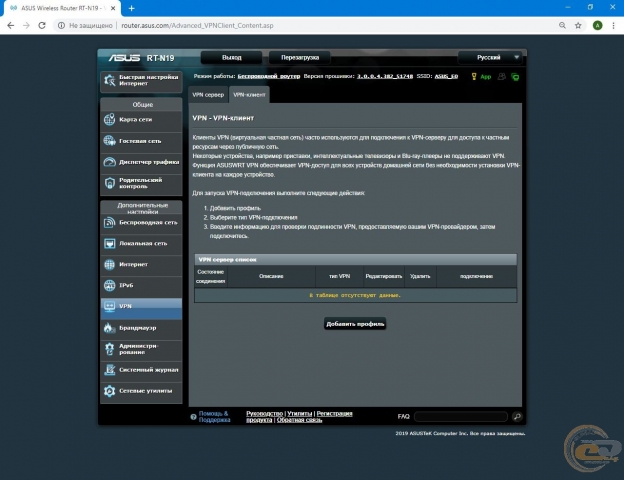Click the FAQ search magnifier icon
The image size is (624, 480).
517,416
